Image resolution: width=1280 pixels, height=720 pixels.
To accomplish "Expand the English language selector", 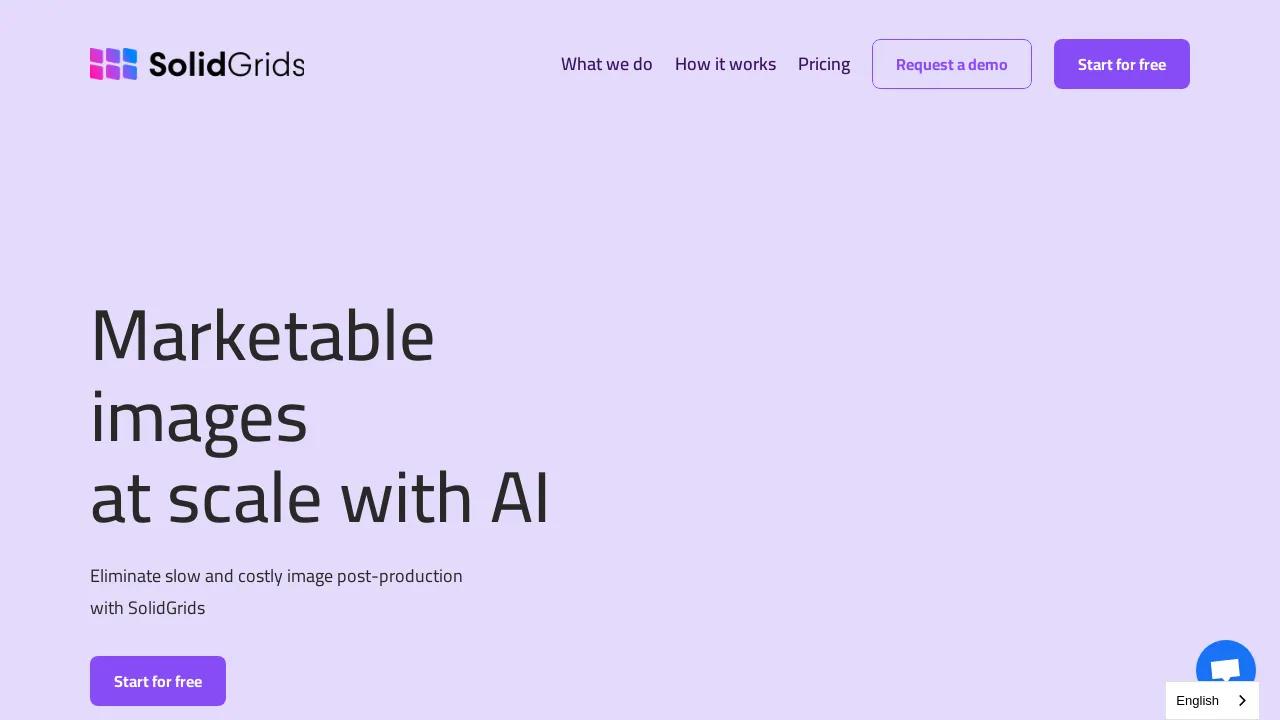I will (1198, 700).
